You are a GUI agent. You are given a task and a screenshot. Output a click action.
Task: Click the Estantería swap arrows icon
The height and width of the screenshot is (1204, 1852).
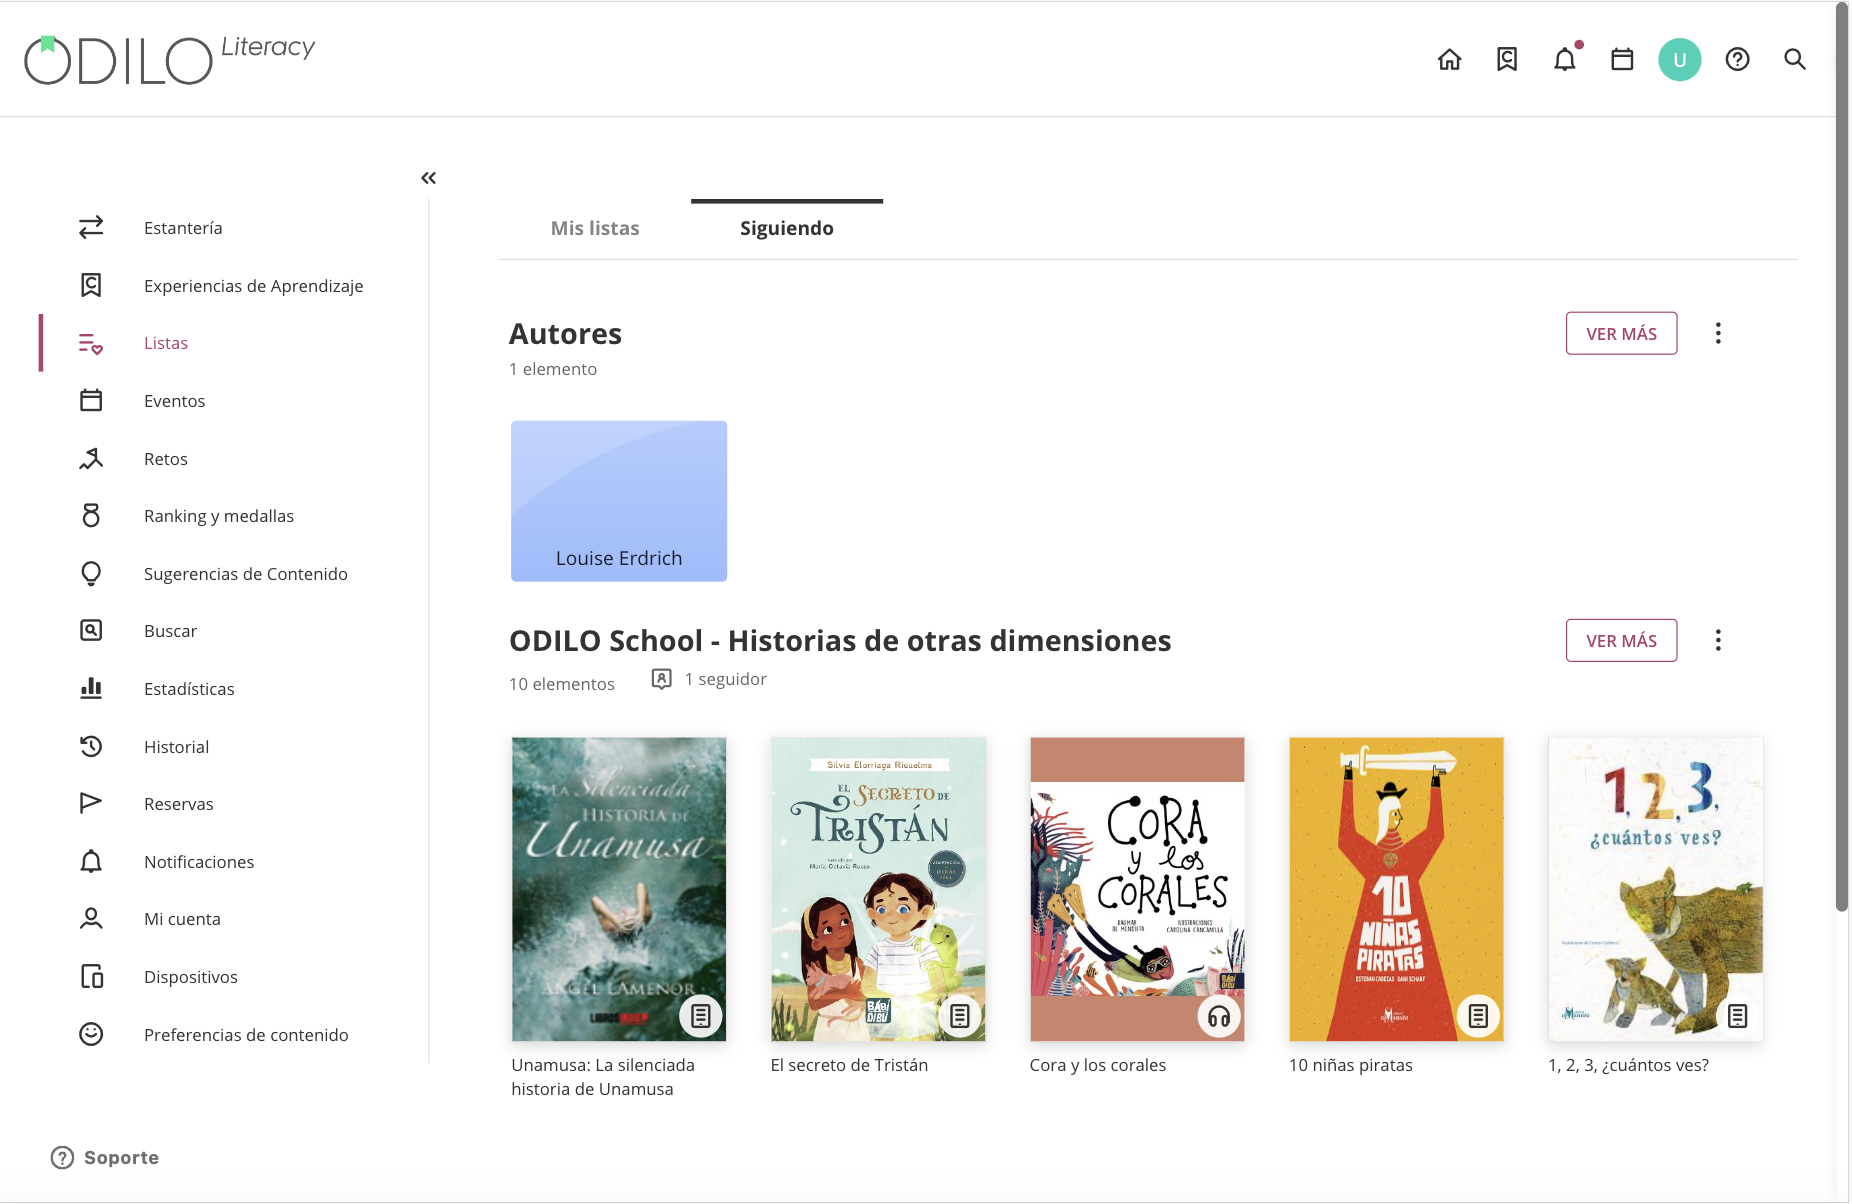(91, 228)
